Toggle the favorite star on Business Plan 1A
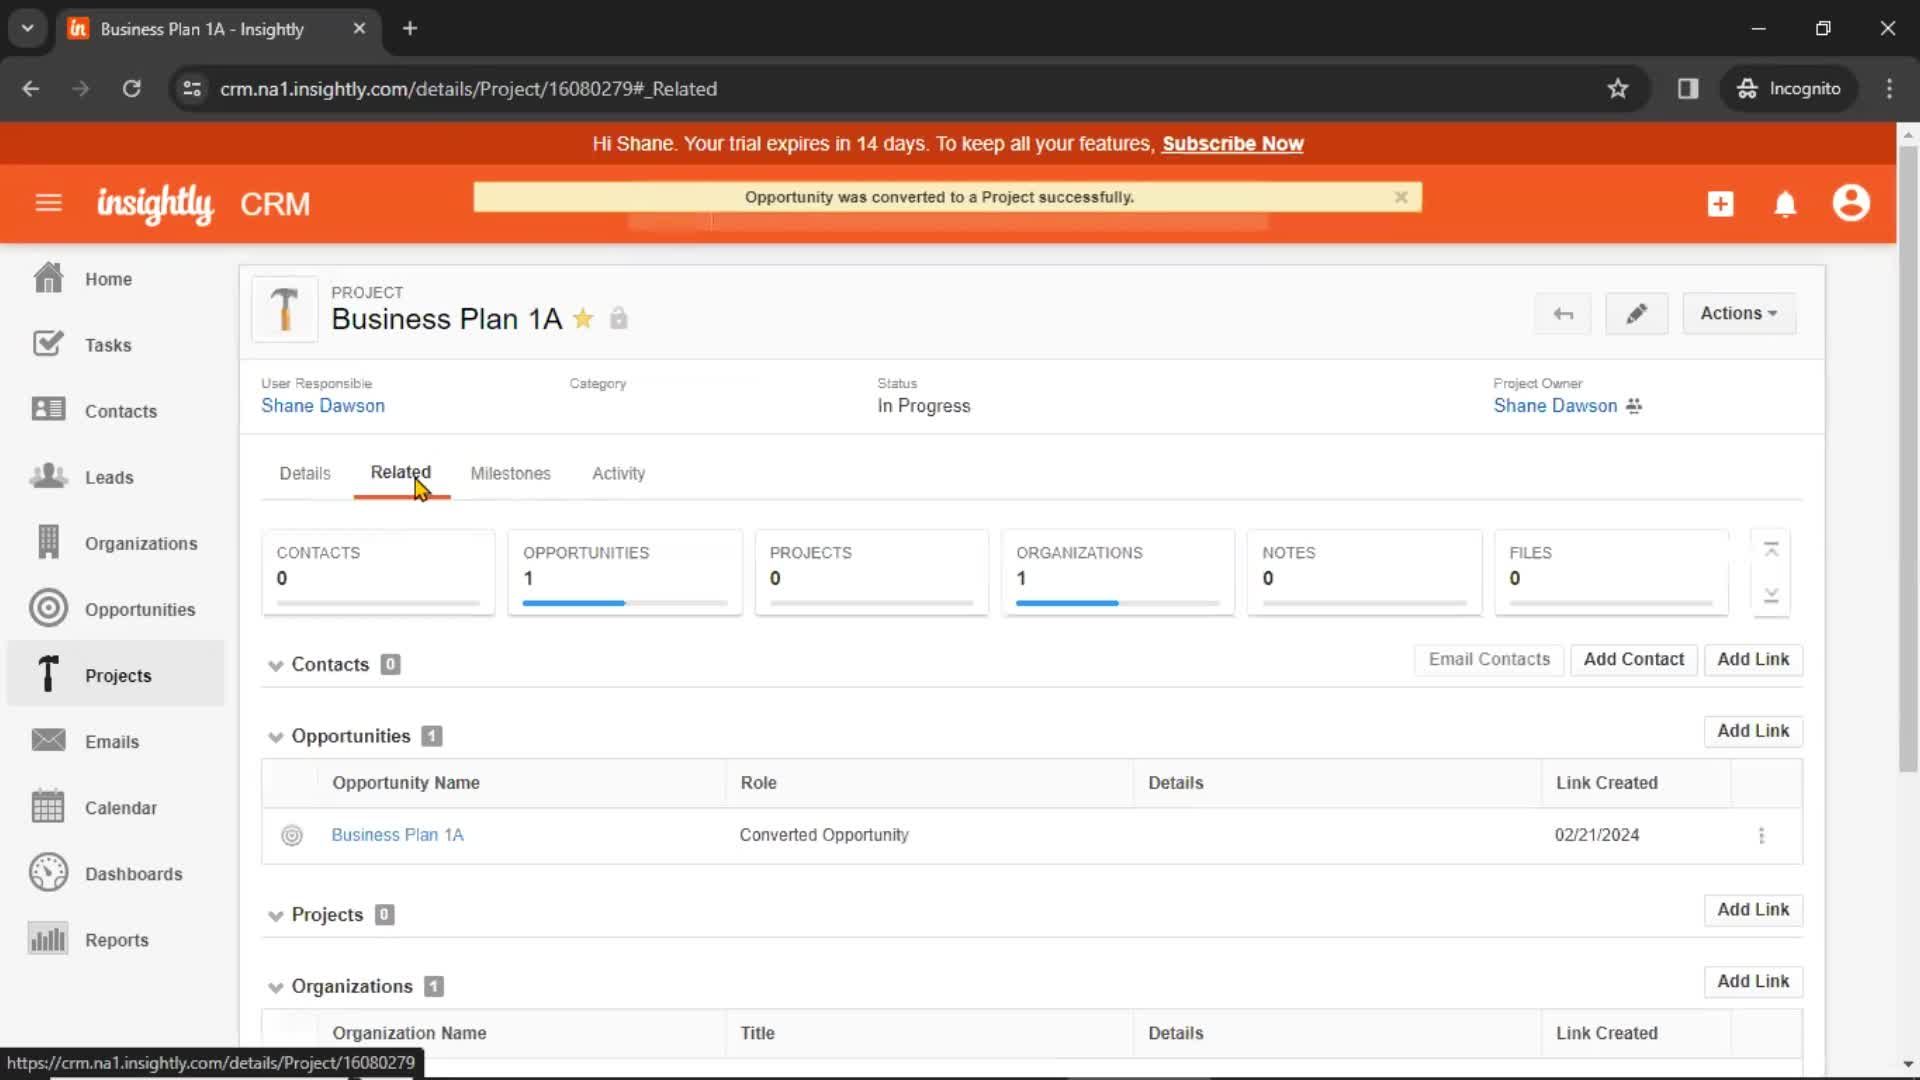The image size is (1920, 1080). click(x=584, y=318)
